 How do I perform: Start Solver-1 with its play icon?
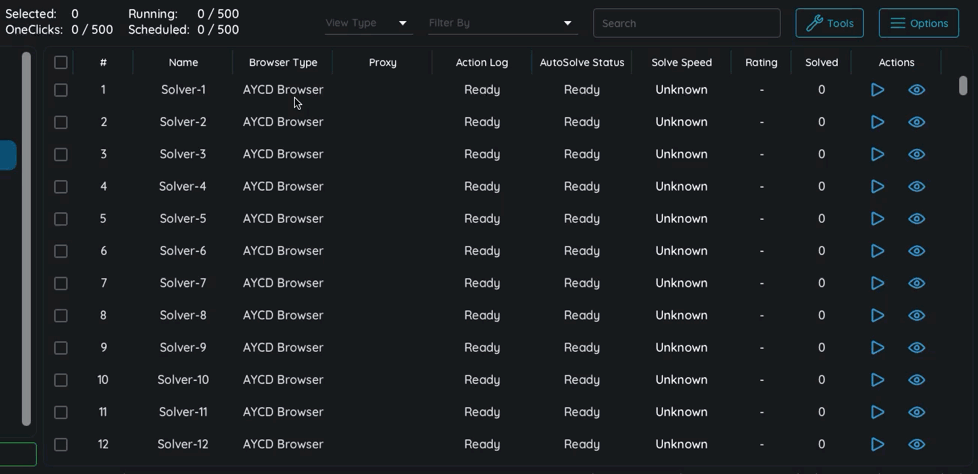pos(877,90)
